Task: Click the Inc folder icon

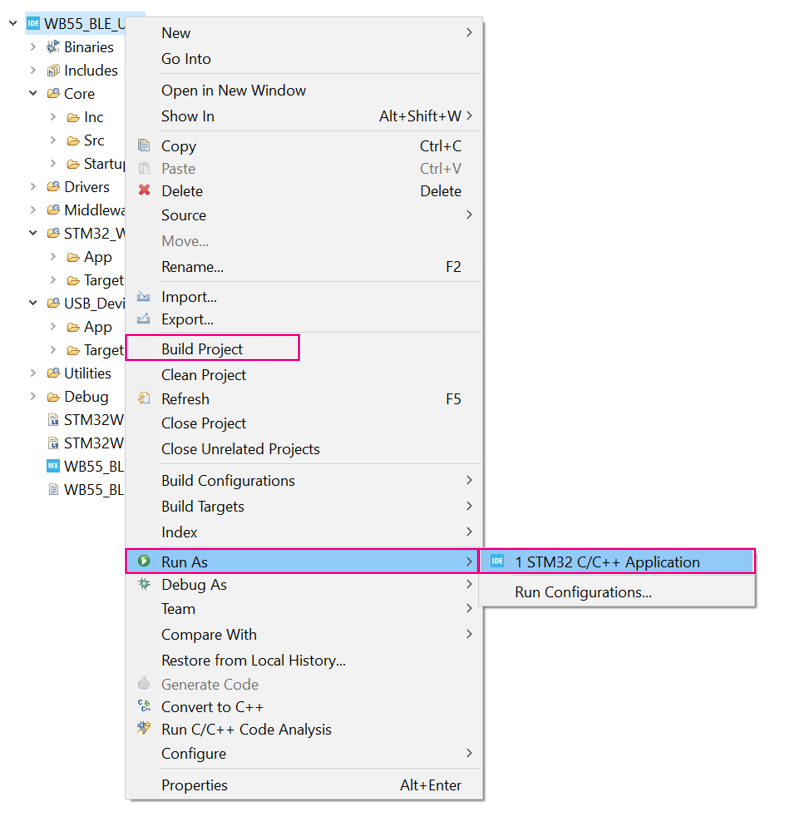Action: tap(73, 118)
